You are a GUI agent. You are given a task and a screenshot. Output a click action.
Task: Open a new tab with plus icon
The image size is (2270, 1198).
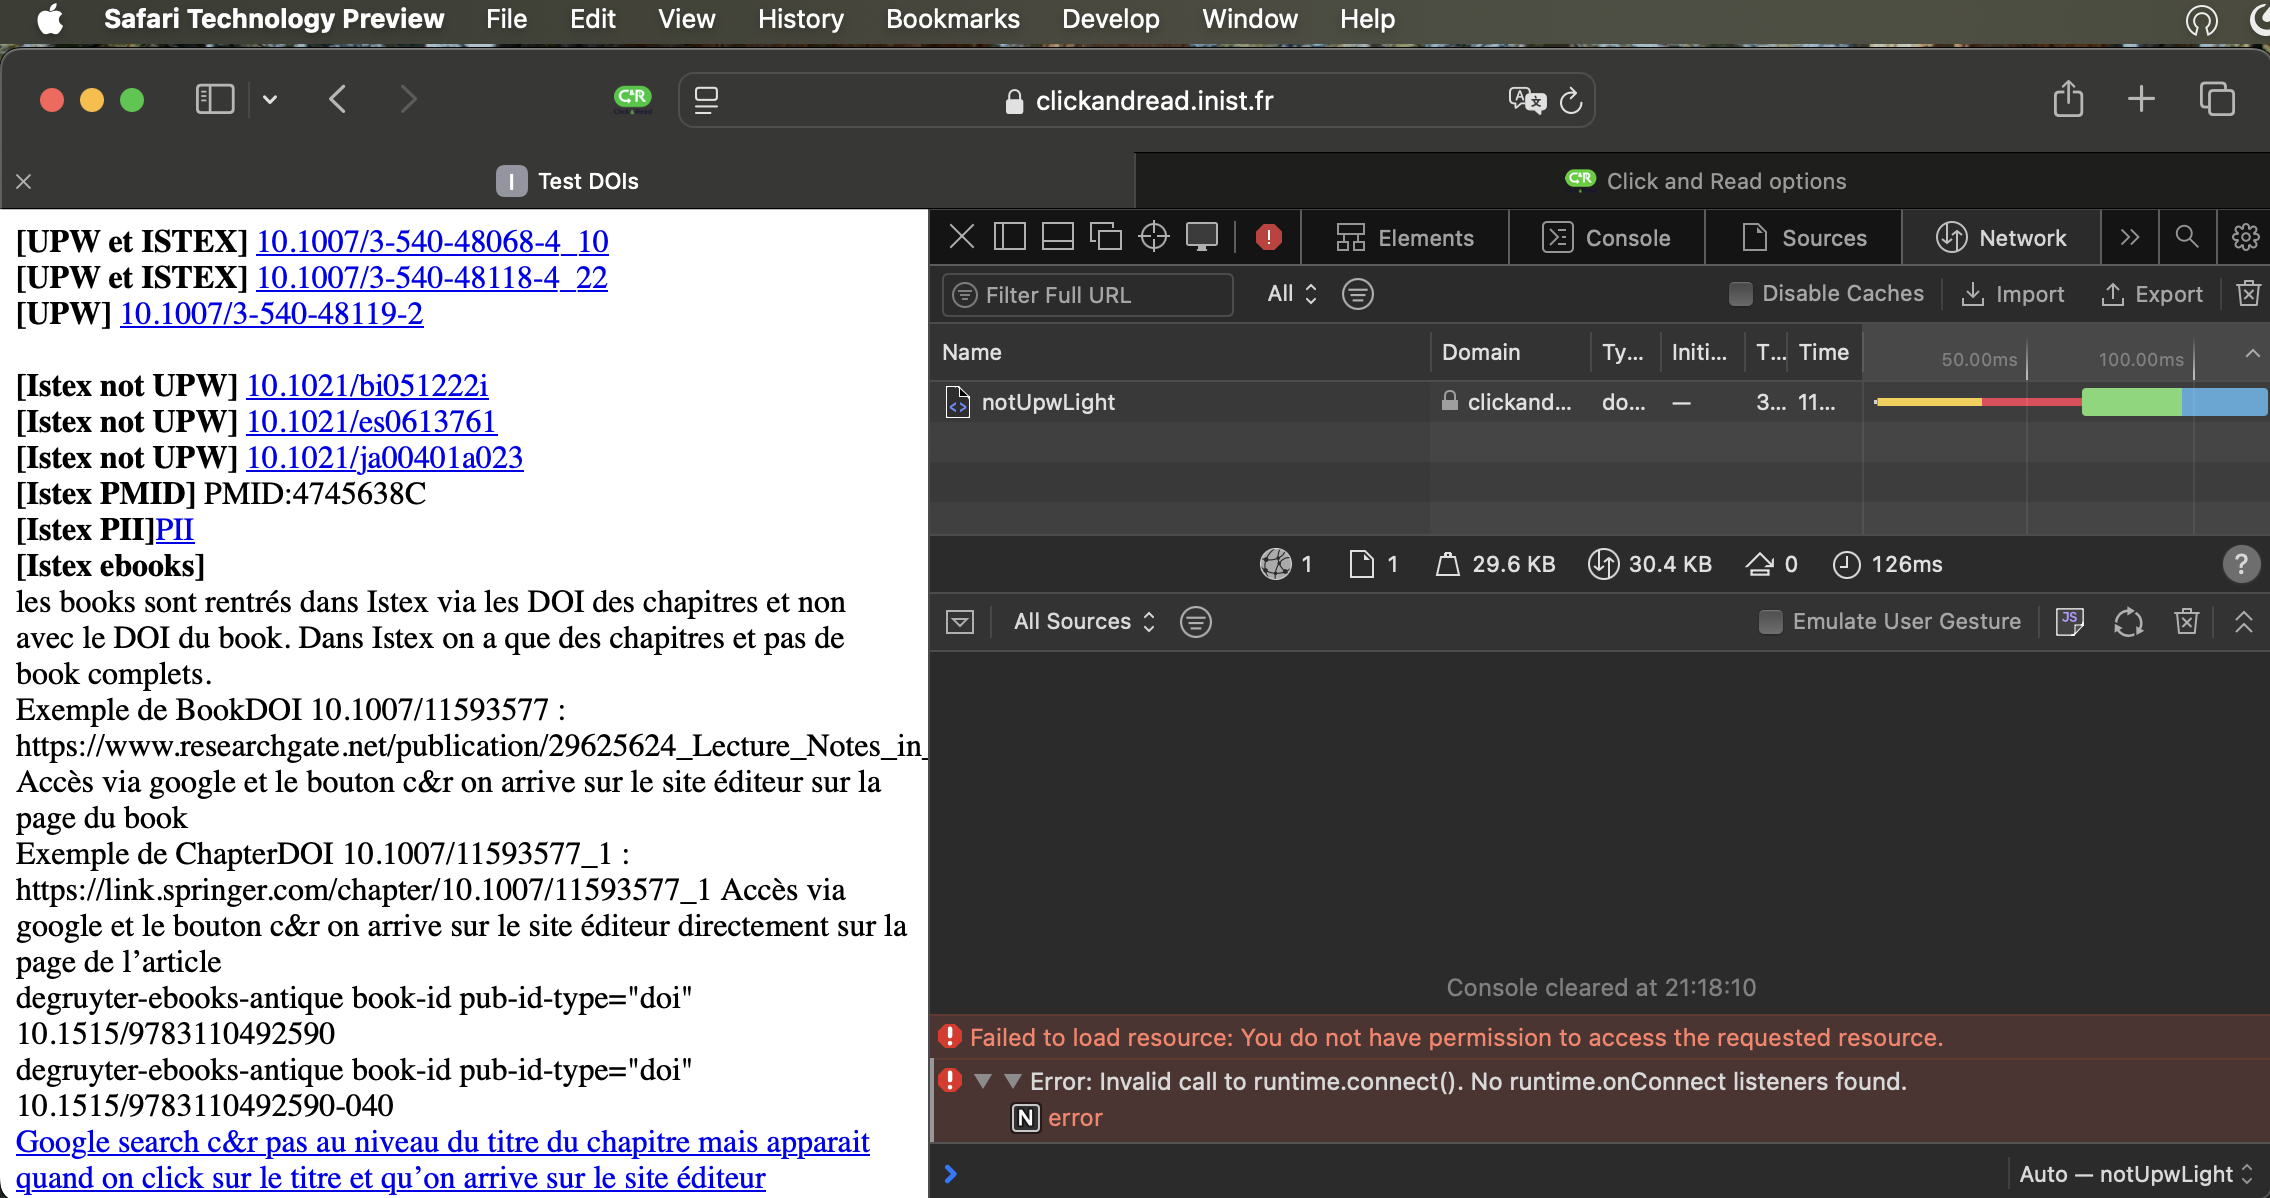[2141, 99]
